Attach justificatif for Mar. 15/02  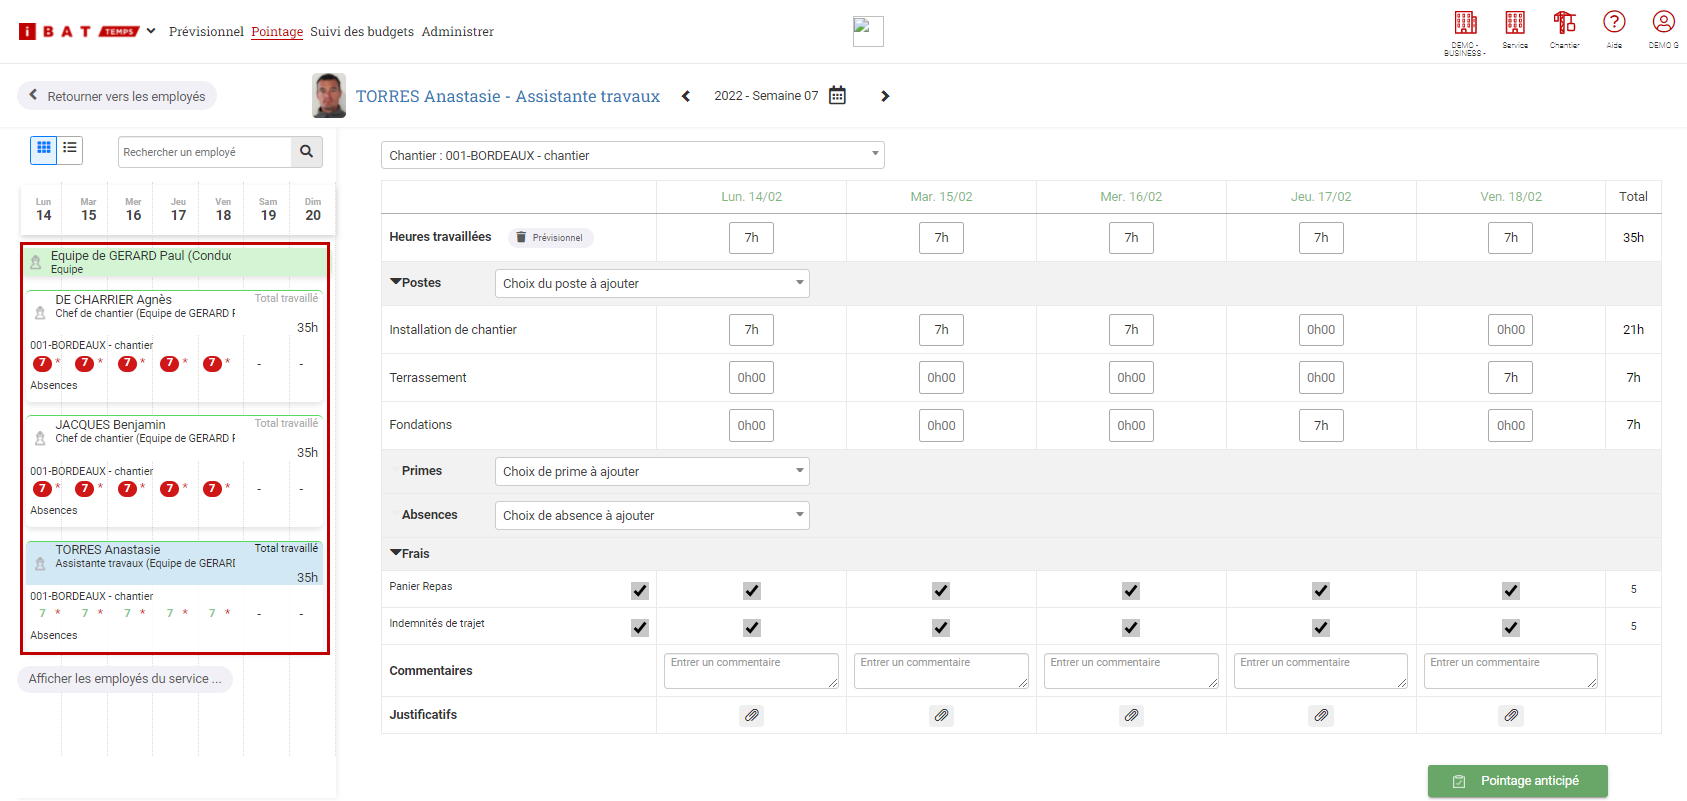(941, 715)
